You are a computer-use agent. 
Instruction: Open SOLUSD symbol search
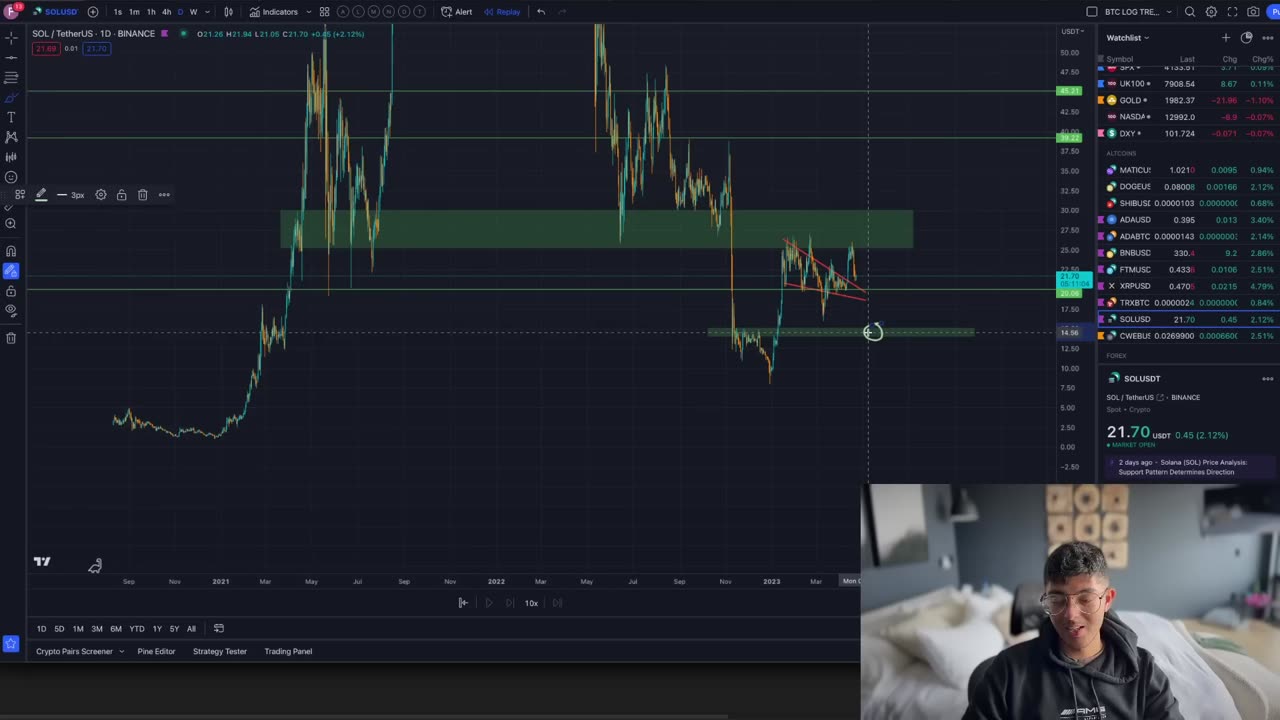coord(55,12)
